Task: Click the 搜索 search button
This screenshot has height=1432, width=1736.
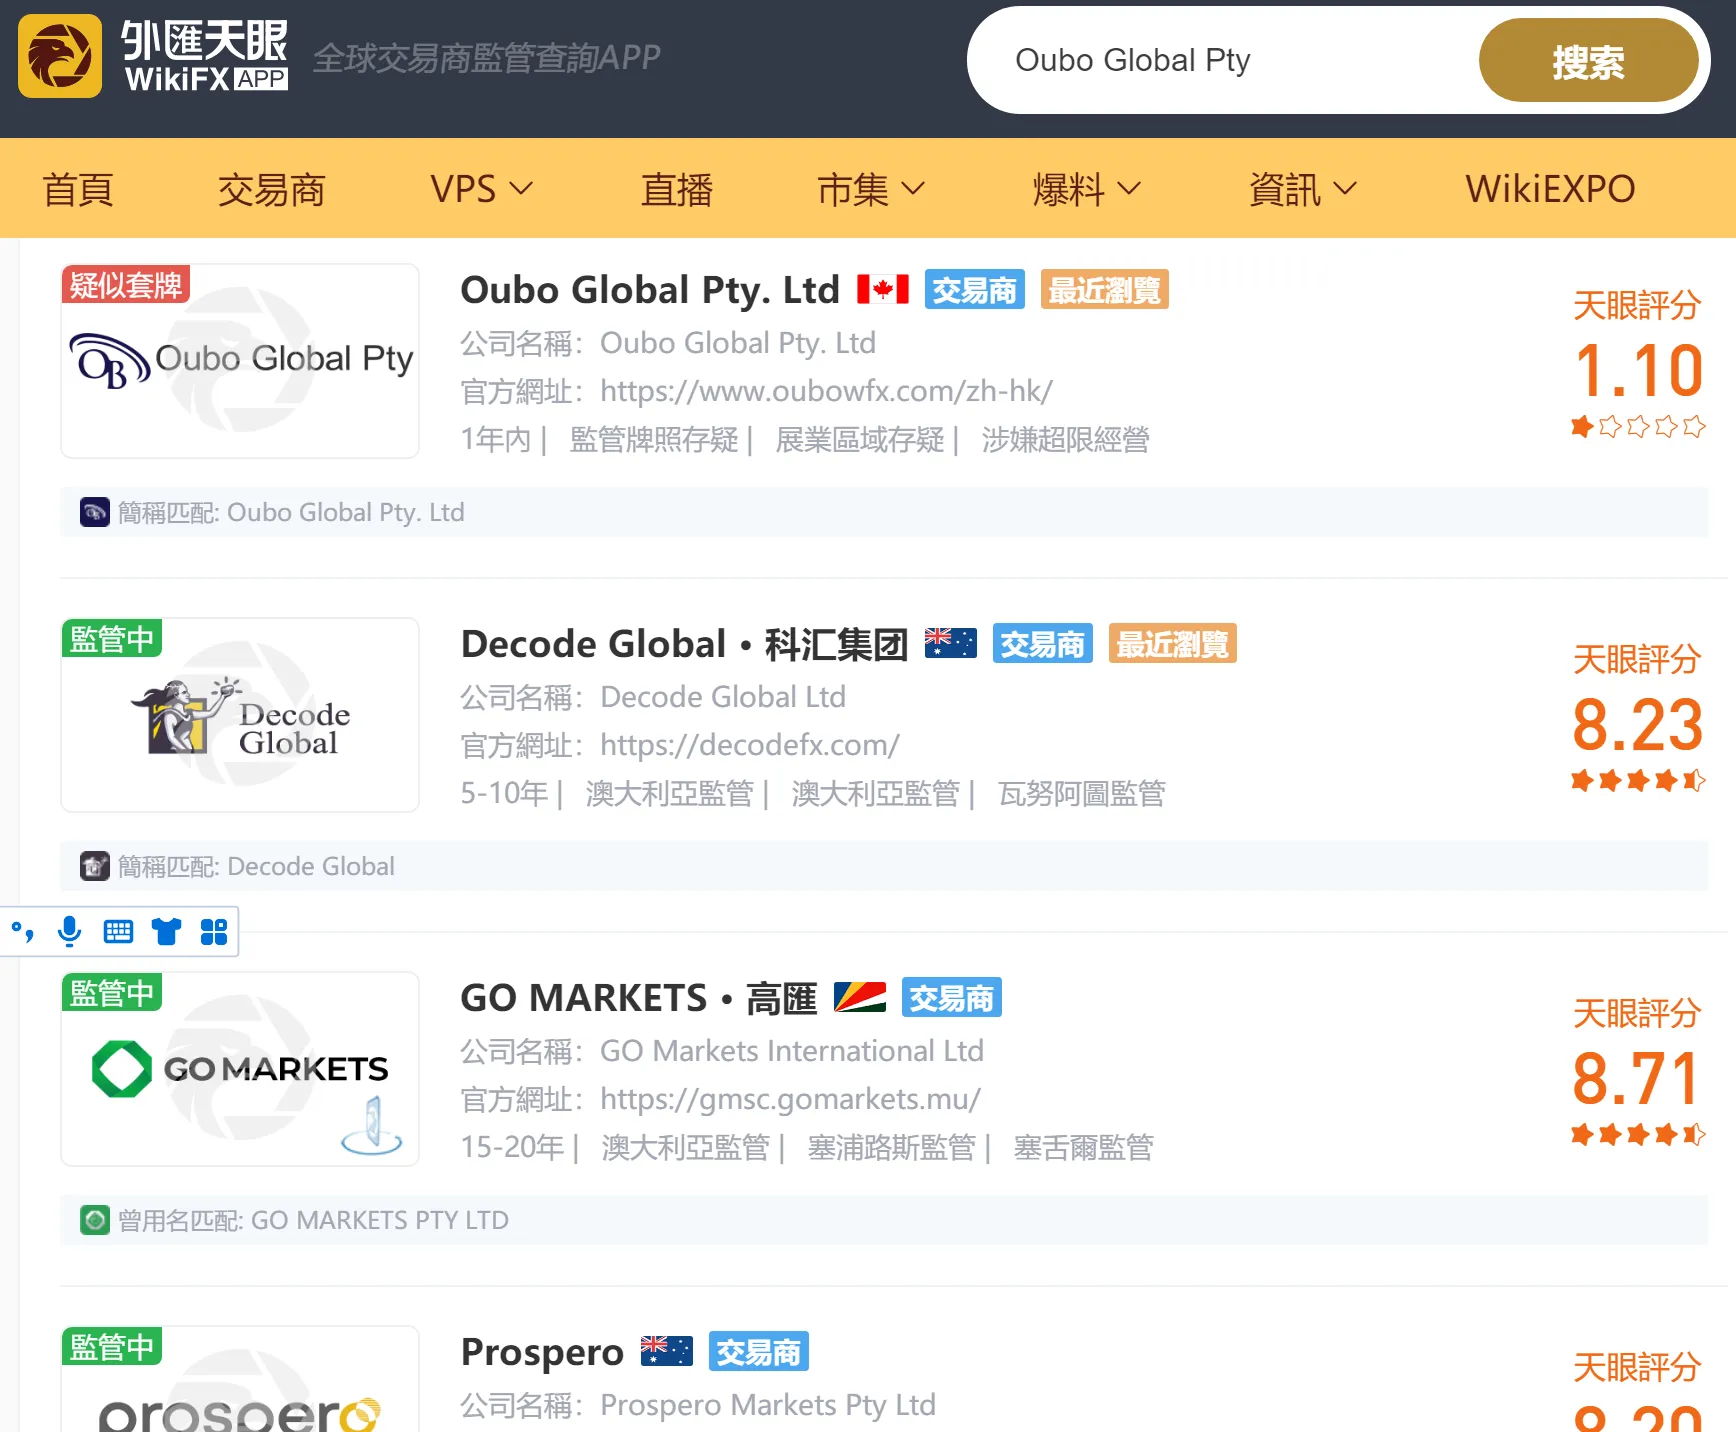Action: 1588,61
